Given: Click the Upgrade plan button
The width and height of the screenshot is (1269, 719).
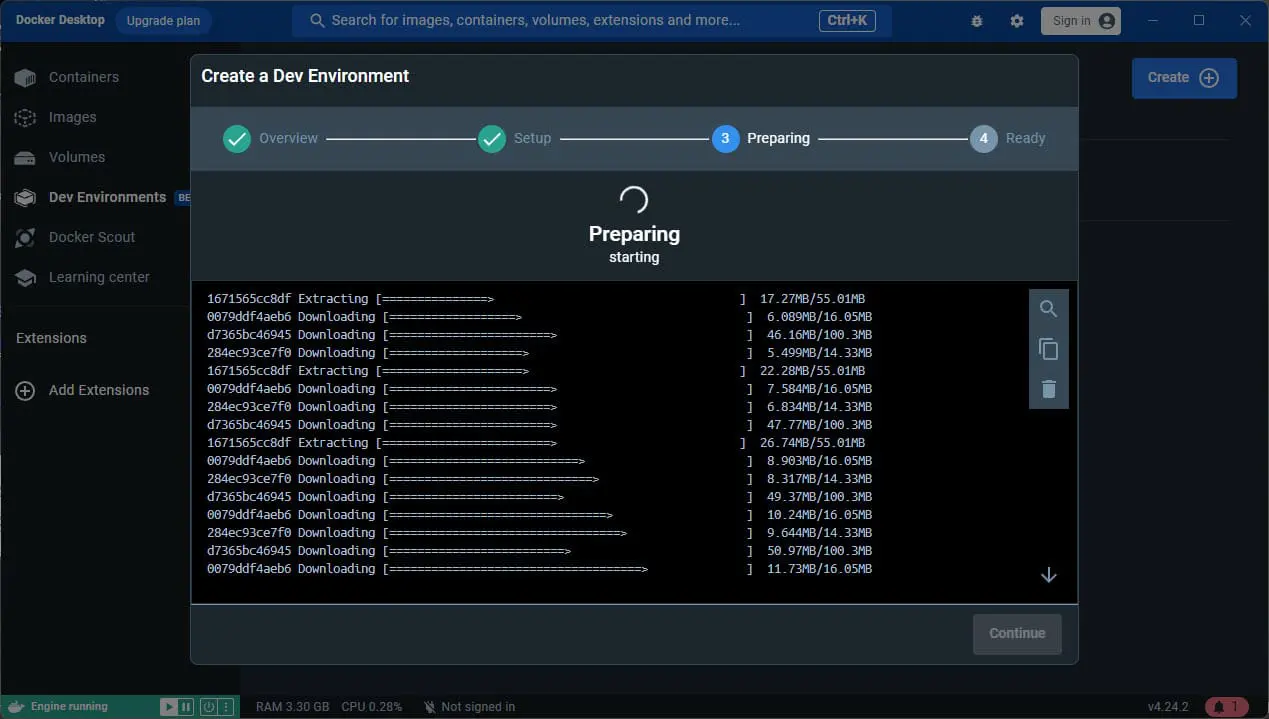Looking at the screenshot, I should point(163,20).
